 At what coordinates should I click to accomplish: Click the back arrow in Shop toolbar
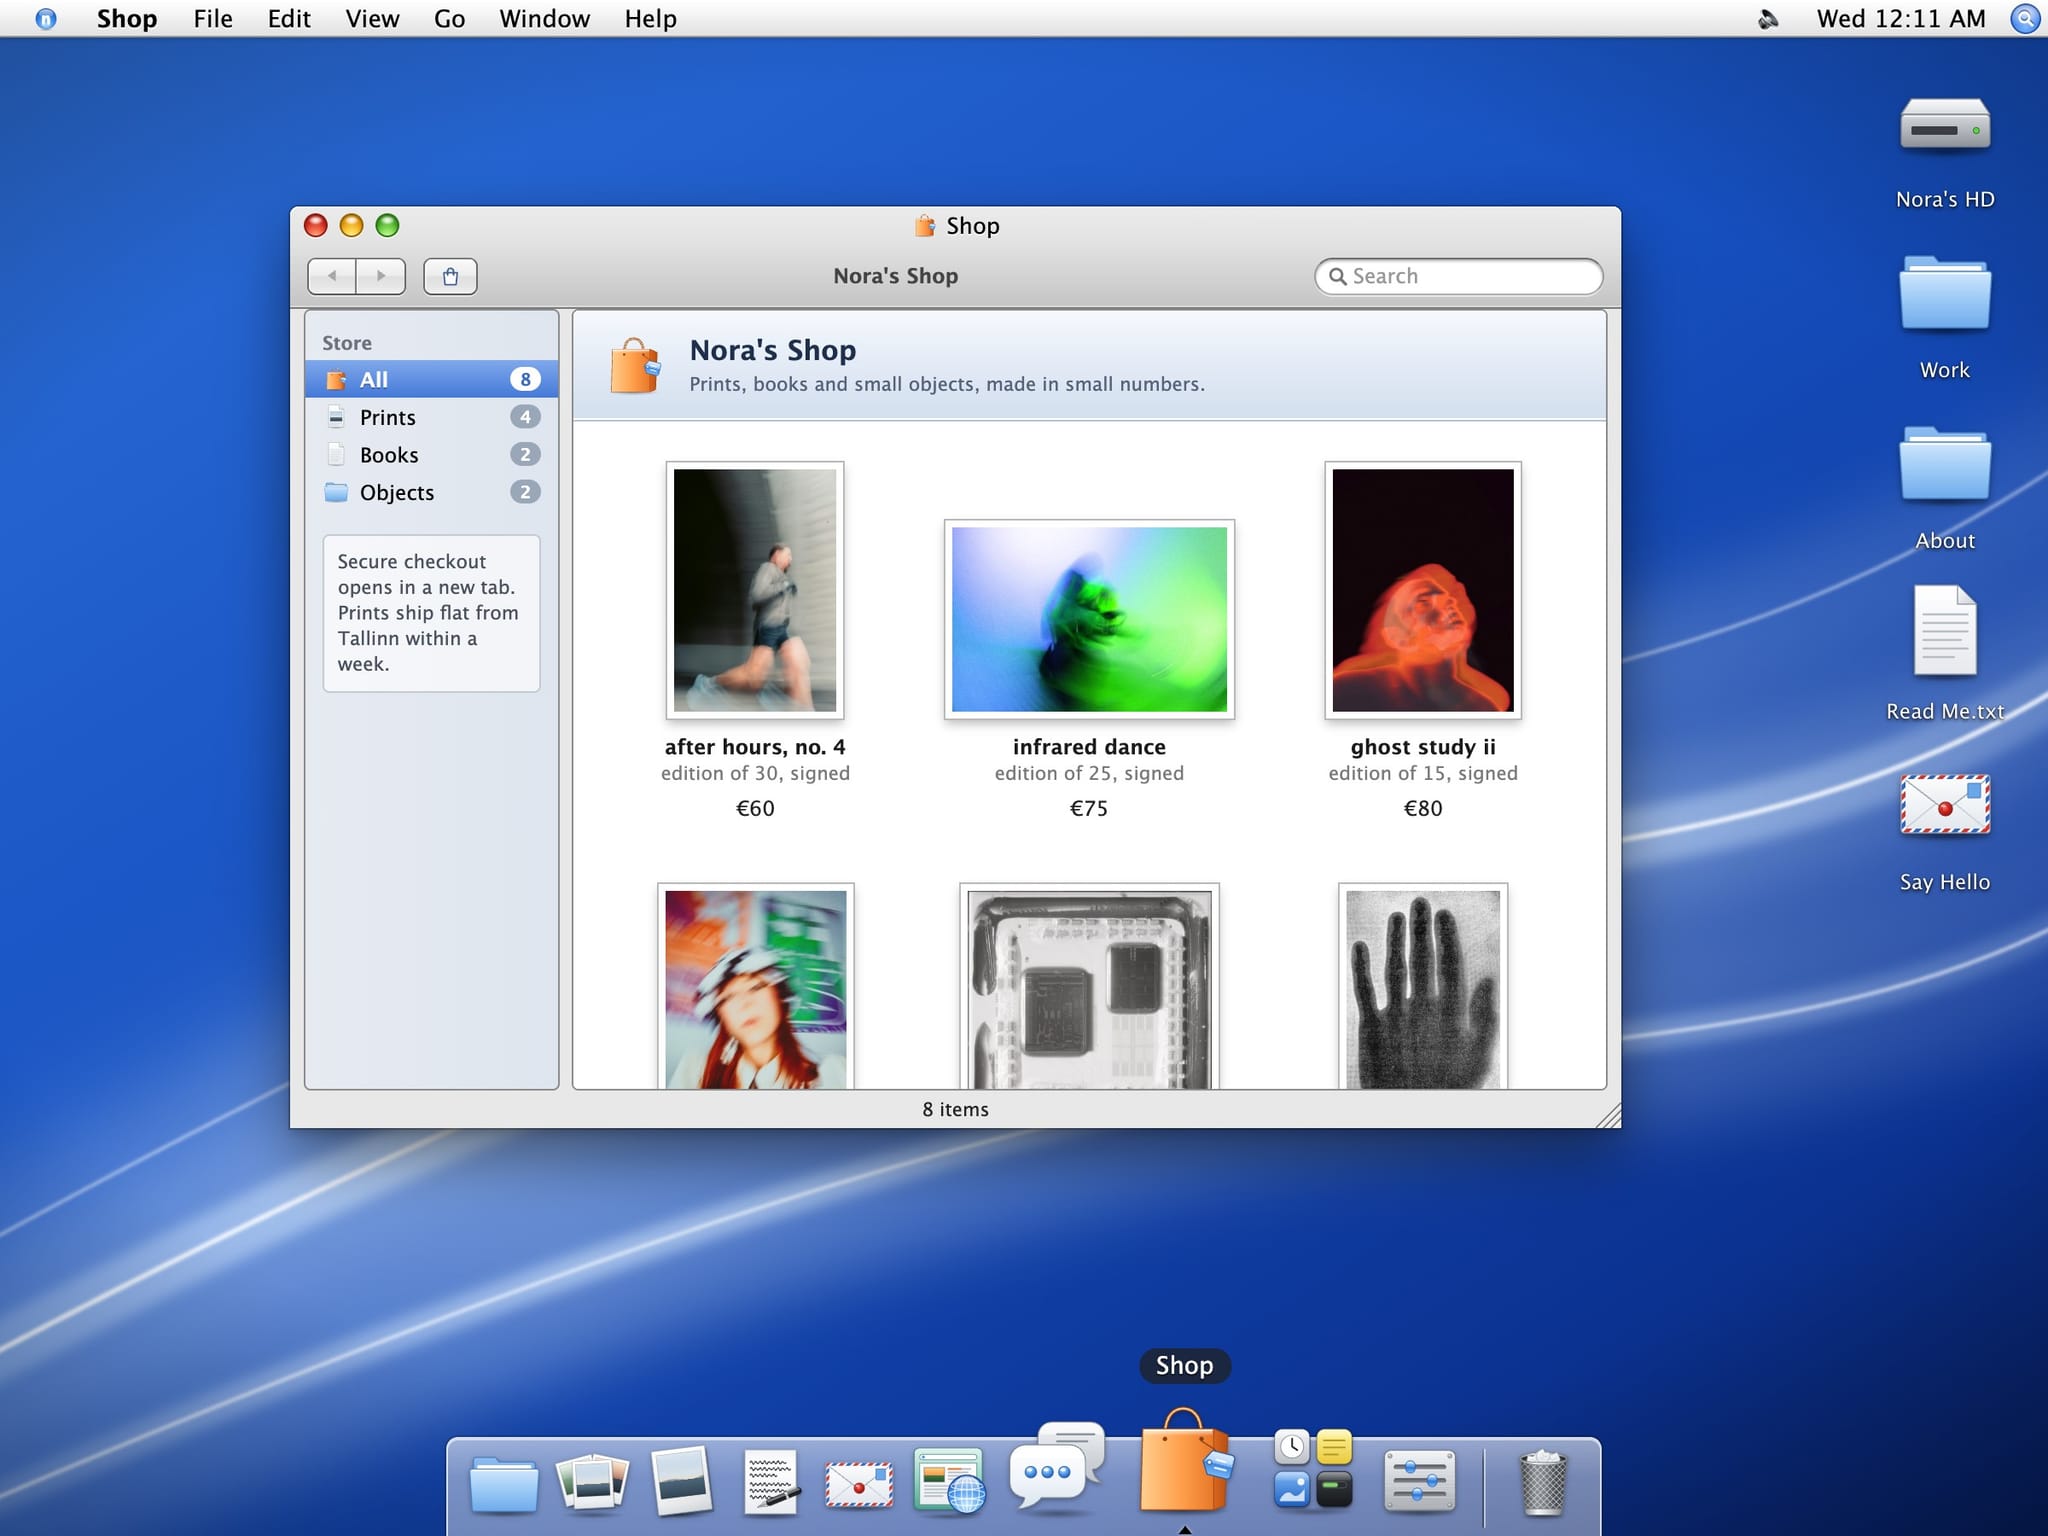[x=332, y=276]
